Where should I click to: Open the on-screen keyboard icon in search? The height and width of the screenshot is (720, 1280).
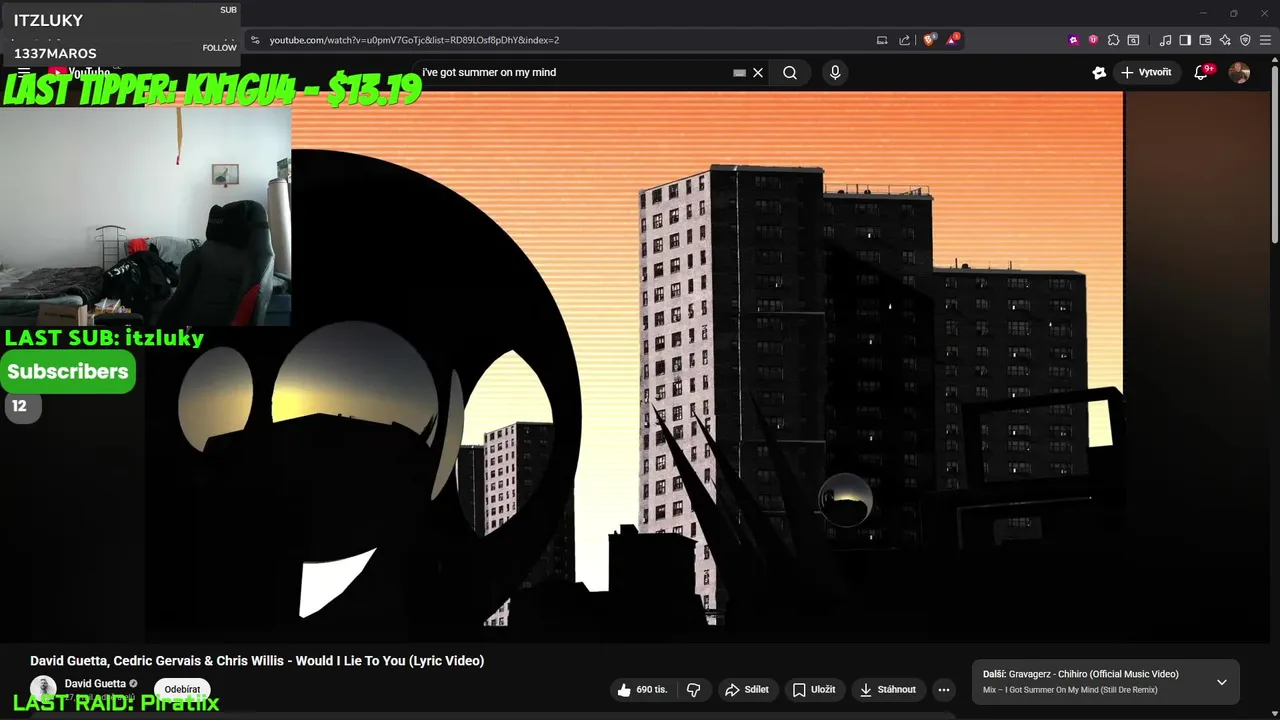(x=740, y=72)
